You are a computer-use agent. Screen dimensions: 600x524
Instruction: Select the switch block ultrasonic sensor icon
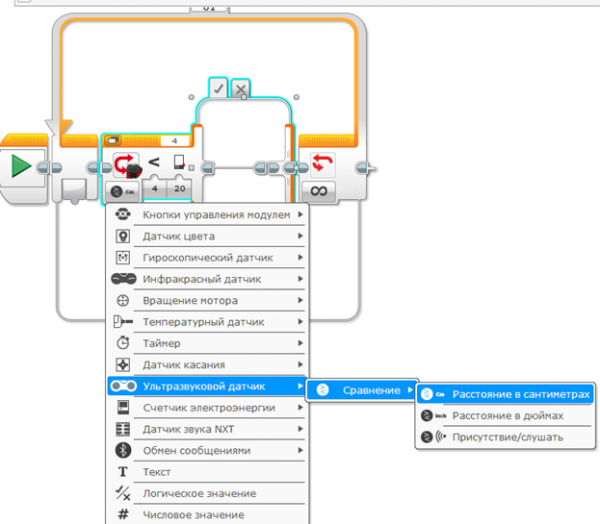coord(127,165)
